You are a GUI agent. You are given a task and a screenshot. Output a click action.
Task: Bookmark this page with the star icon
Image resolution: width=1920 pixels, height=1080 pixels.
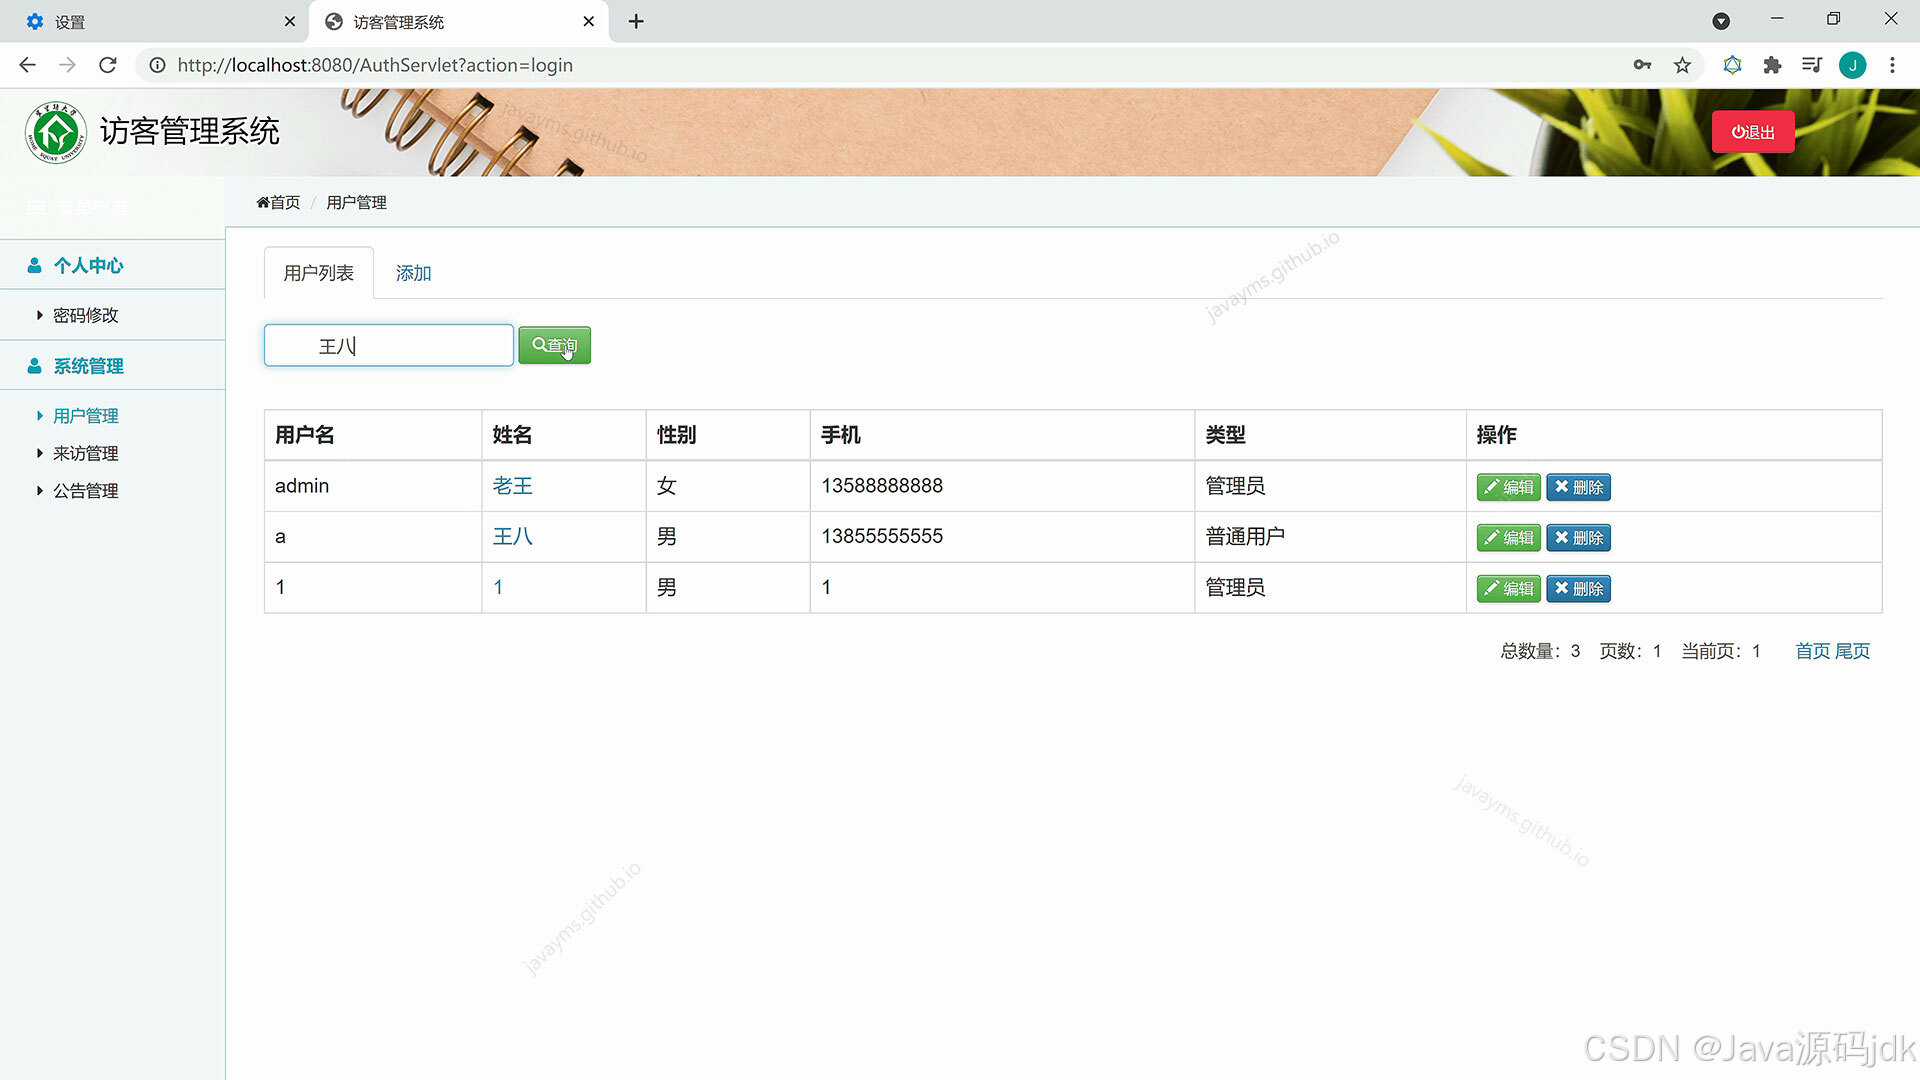(x=1683, y=65)
